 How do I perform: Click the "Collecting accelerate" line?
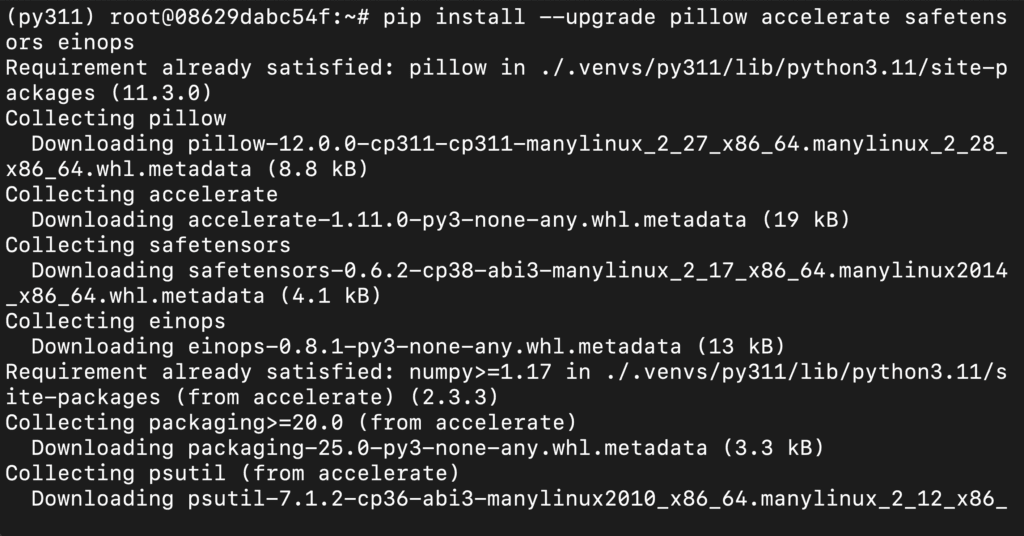(x=141, y=195)
